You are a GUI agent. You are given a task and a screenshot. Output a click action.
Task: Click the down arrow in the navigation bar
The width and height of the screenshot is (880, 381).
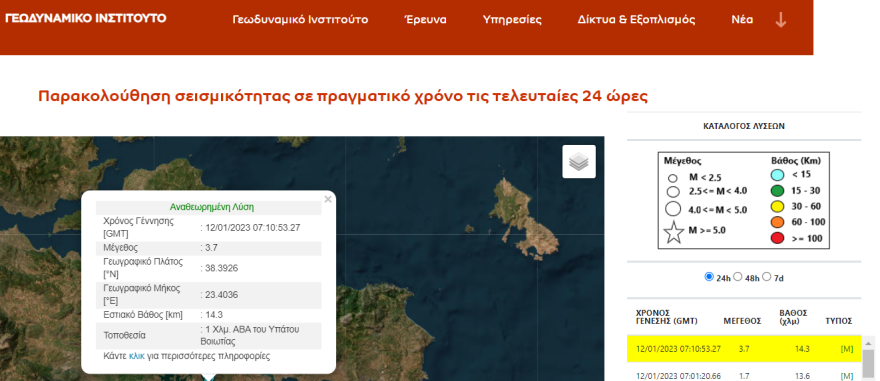click(x=781, y=20)
